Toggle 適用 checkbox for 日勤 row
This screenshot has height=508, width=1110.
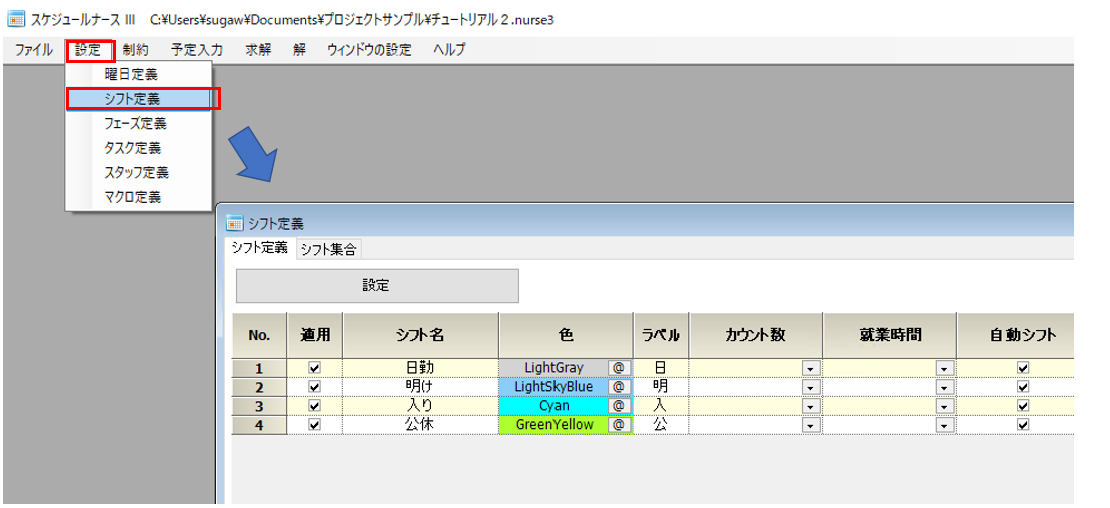coord(315,368)
